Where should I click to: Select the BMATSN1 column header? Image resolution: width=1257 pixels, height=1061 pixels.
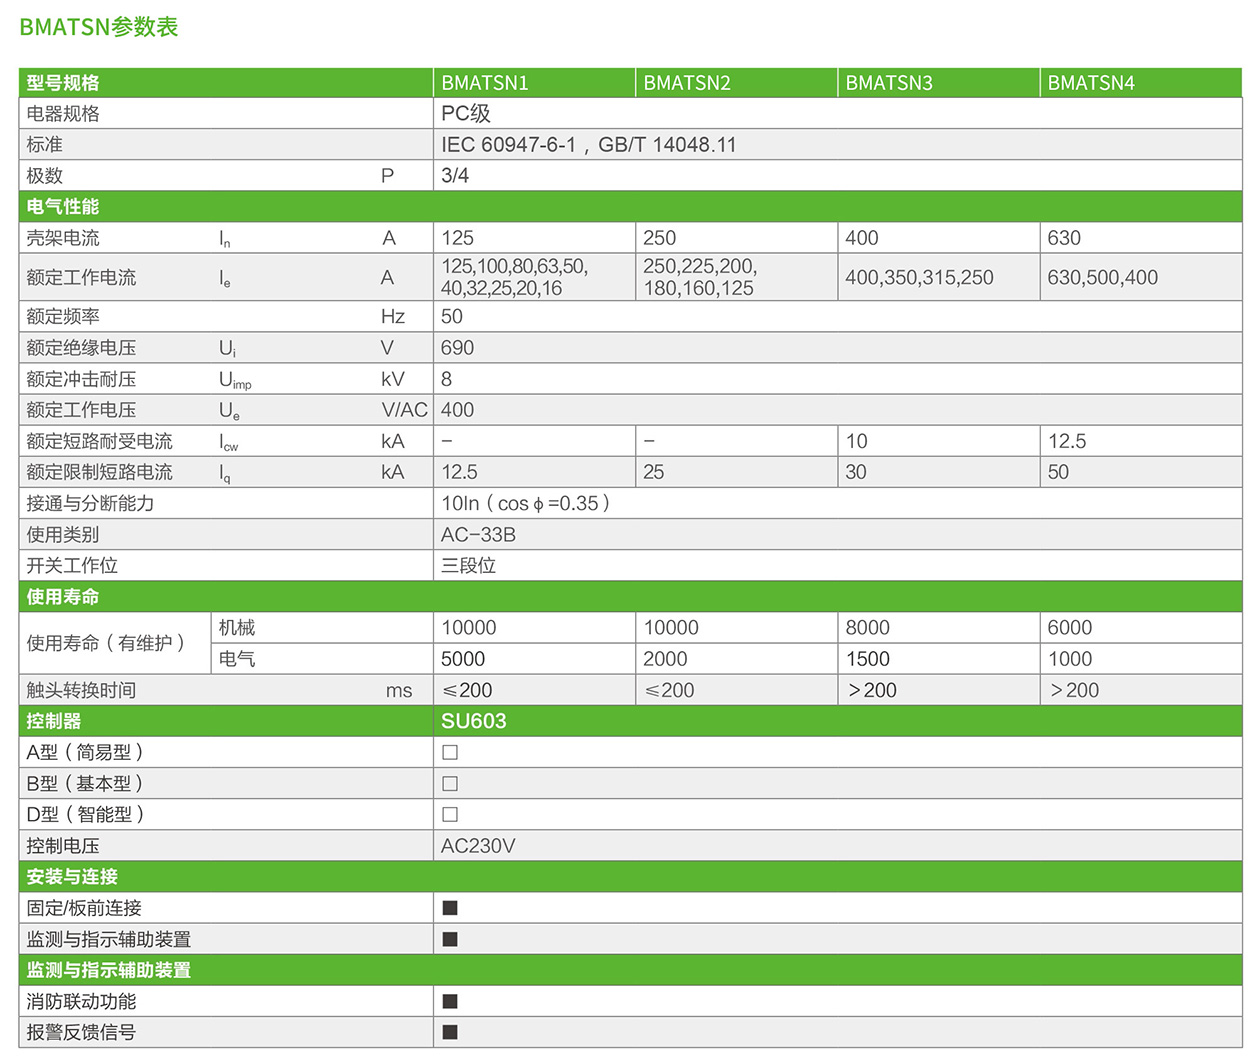[x=485, y=83]
